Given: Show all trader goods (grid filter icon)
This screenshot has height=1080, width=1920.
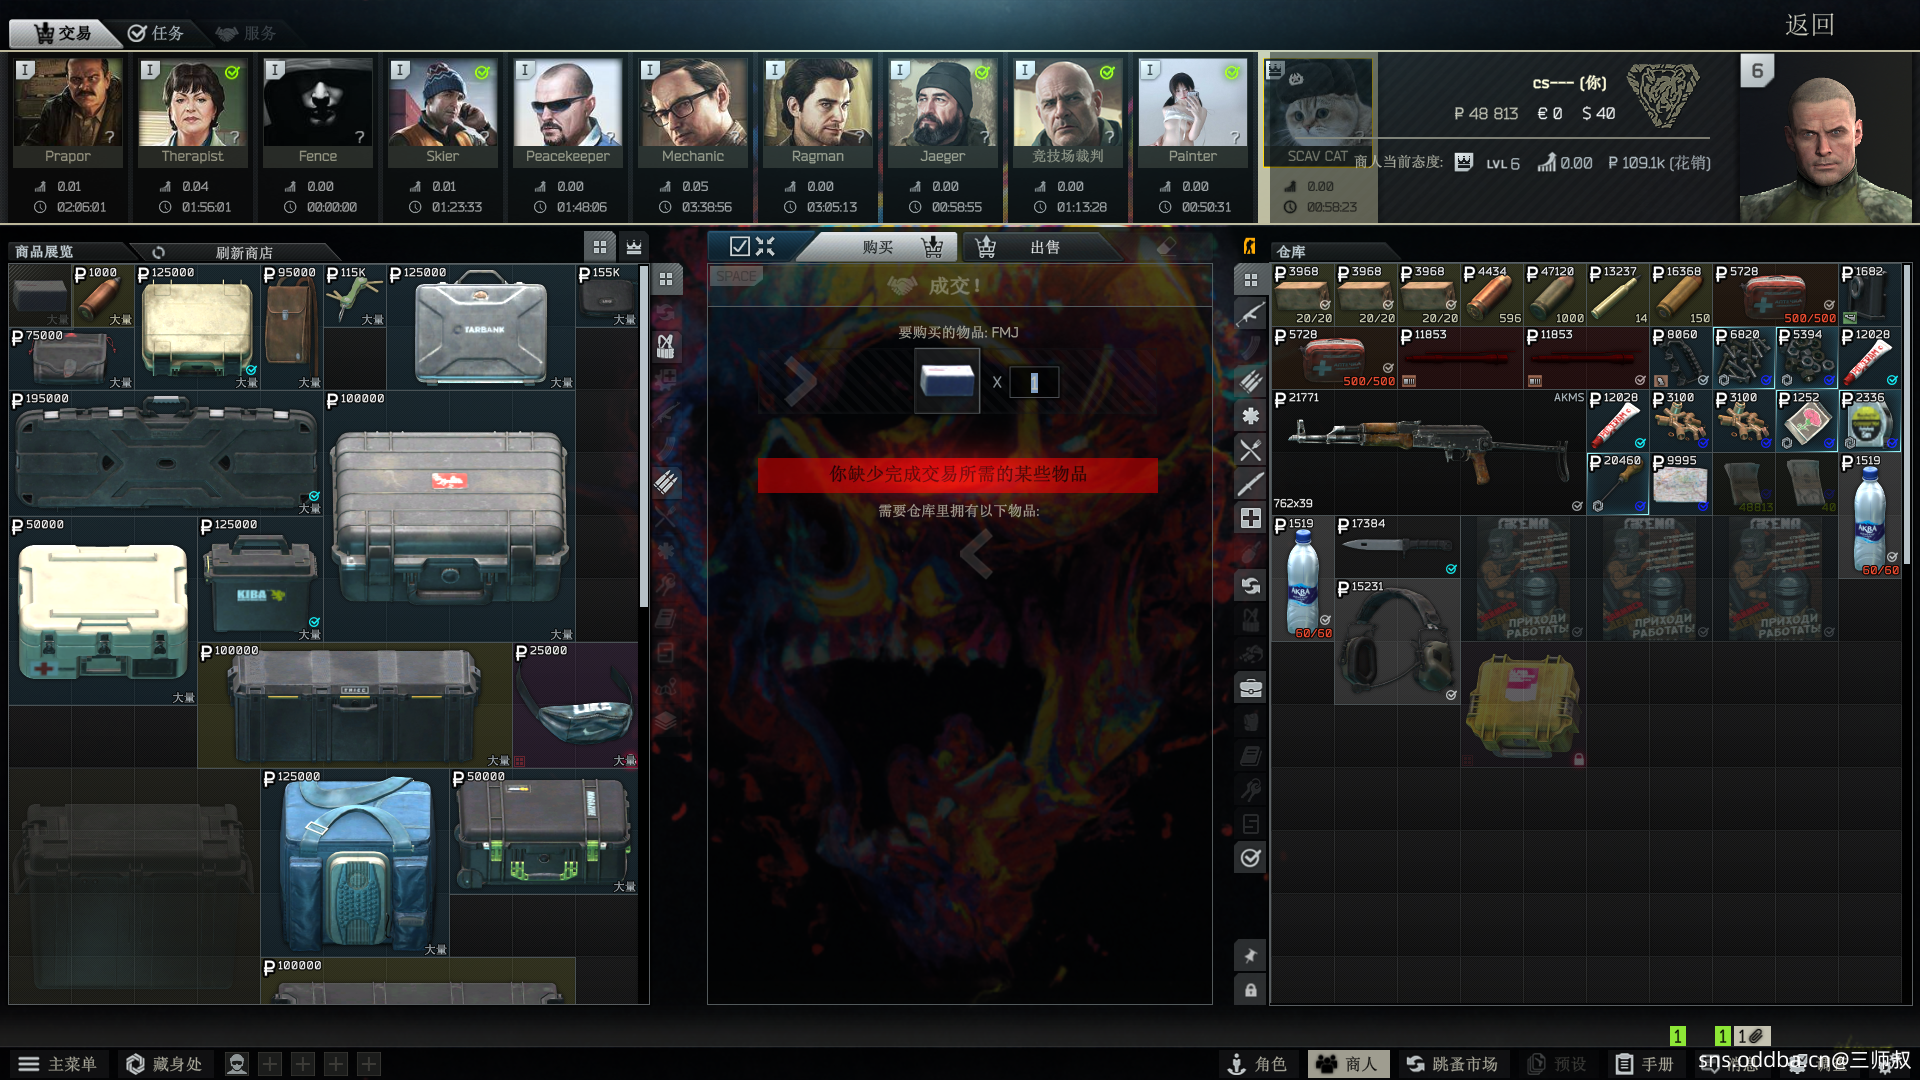Looking at the screenshot, I should click(666, 280).
